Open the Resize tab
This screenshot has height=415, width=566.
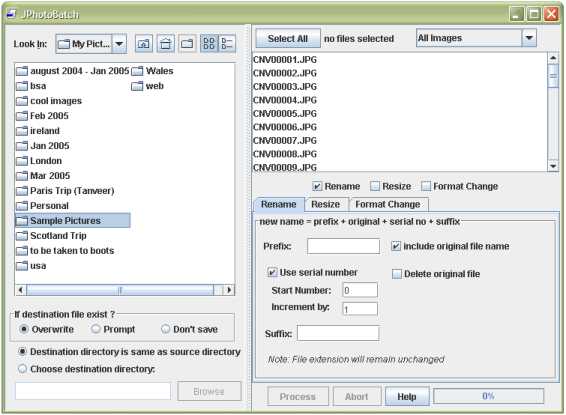326,204
